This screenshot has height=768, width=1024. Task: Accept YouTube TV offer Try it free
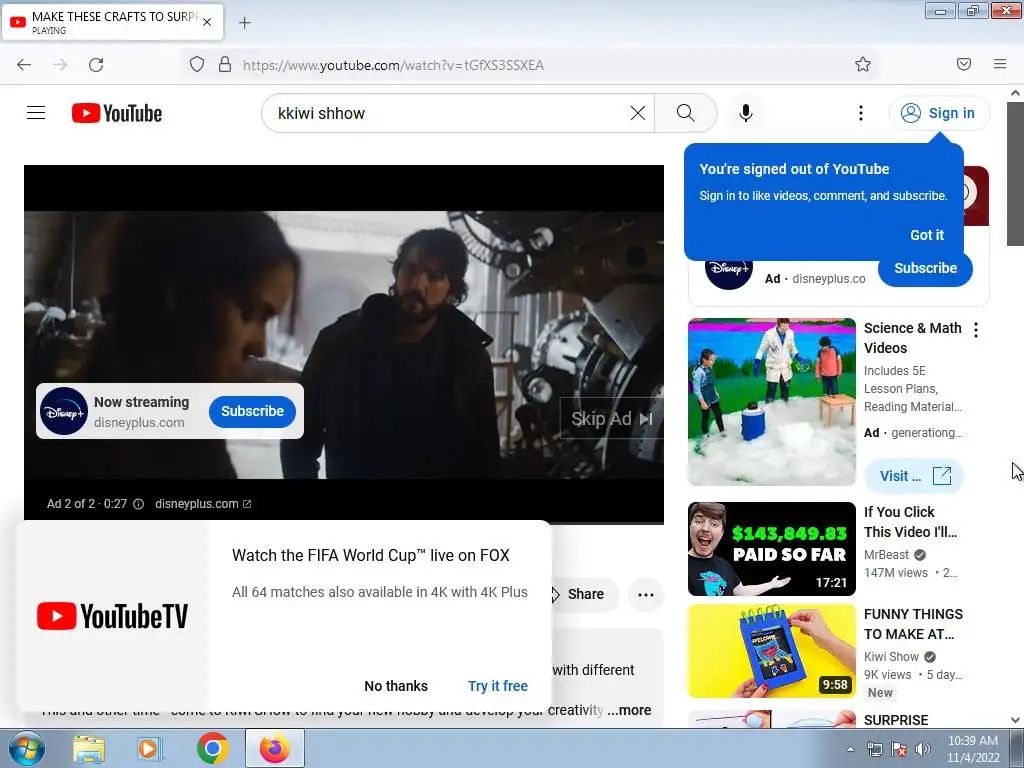point(498,686)
